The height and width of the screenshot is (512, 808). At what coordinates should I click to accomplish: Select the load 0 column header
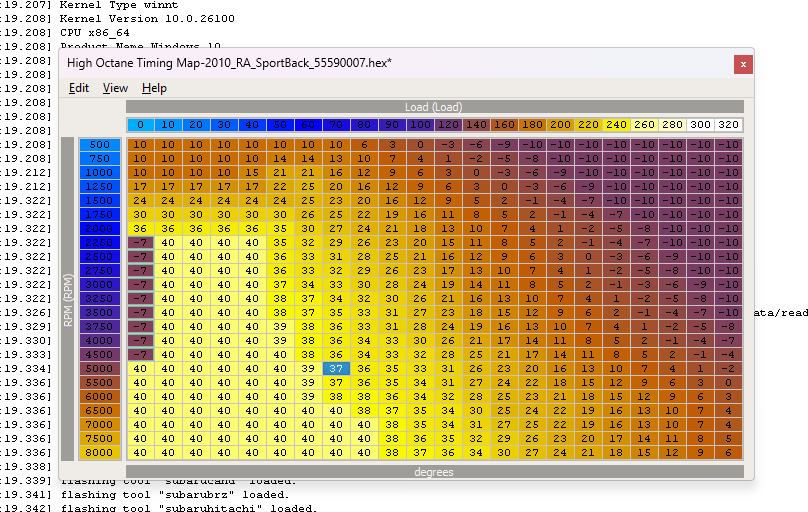pos(140,125)
